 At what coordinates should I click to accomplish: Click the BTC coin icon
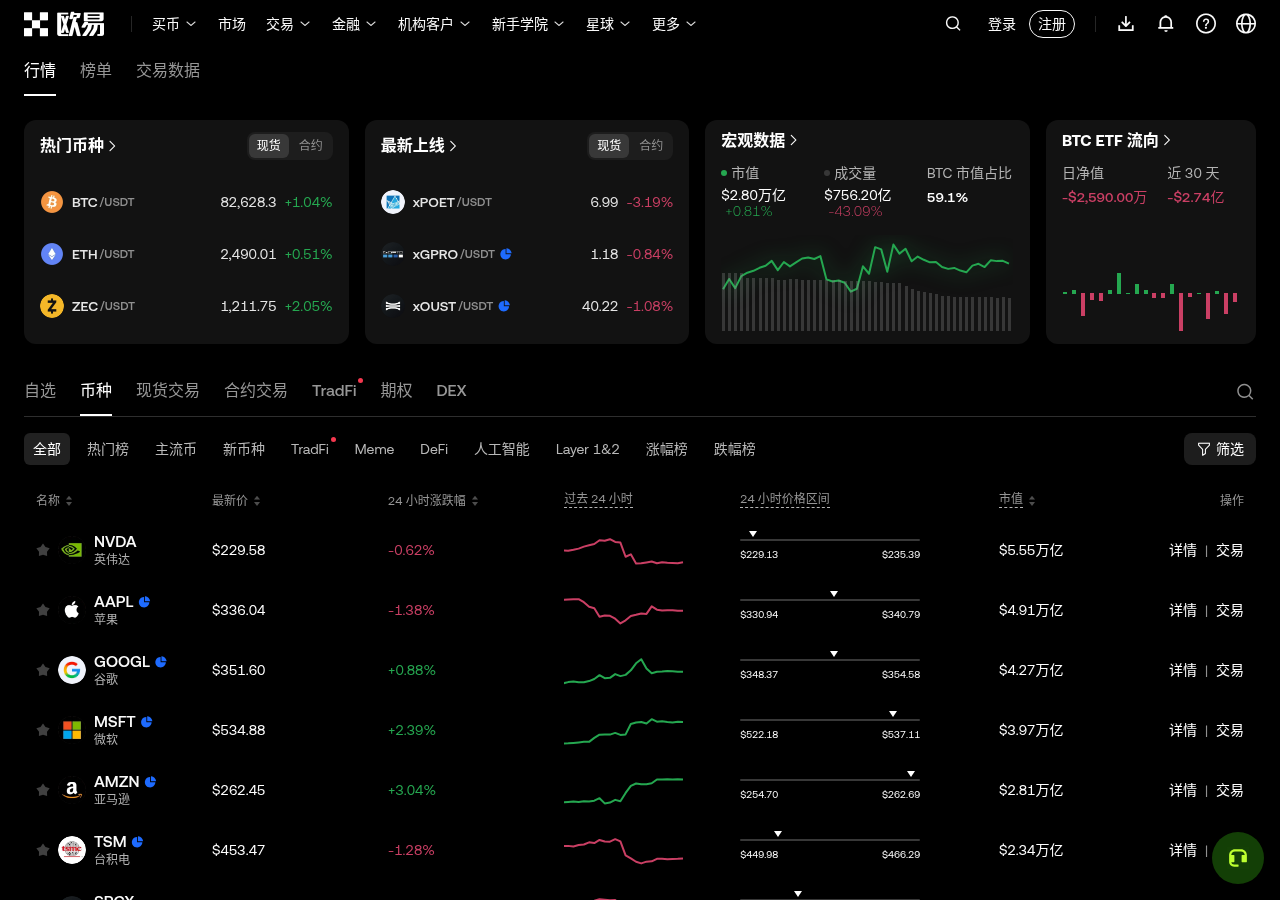click(52, 202)
